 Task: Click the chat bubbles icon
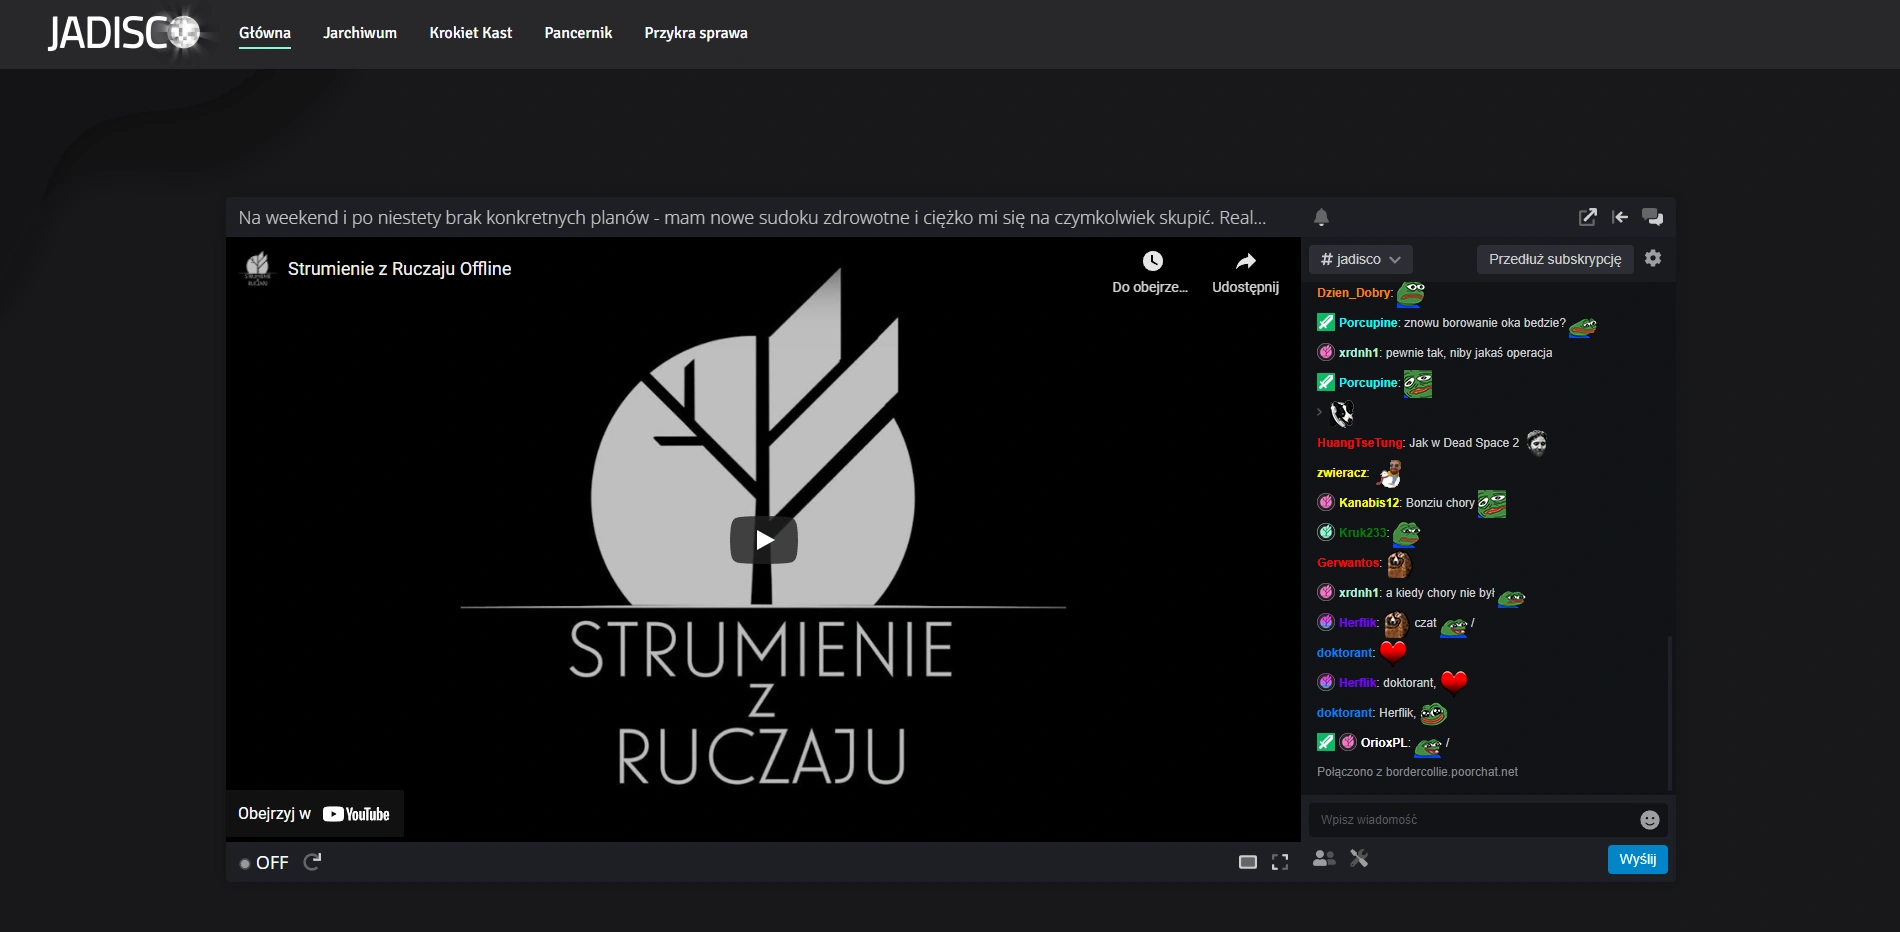1653,217
